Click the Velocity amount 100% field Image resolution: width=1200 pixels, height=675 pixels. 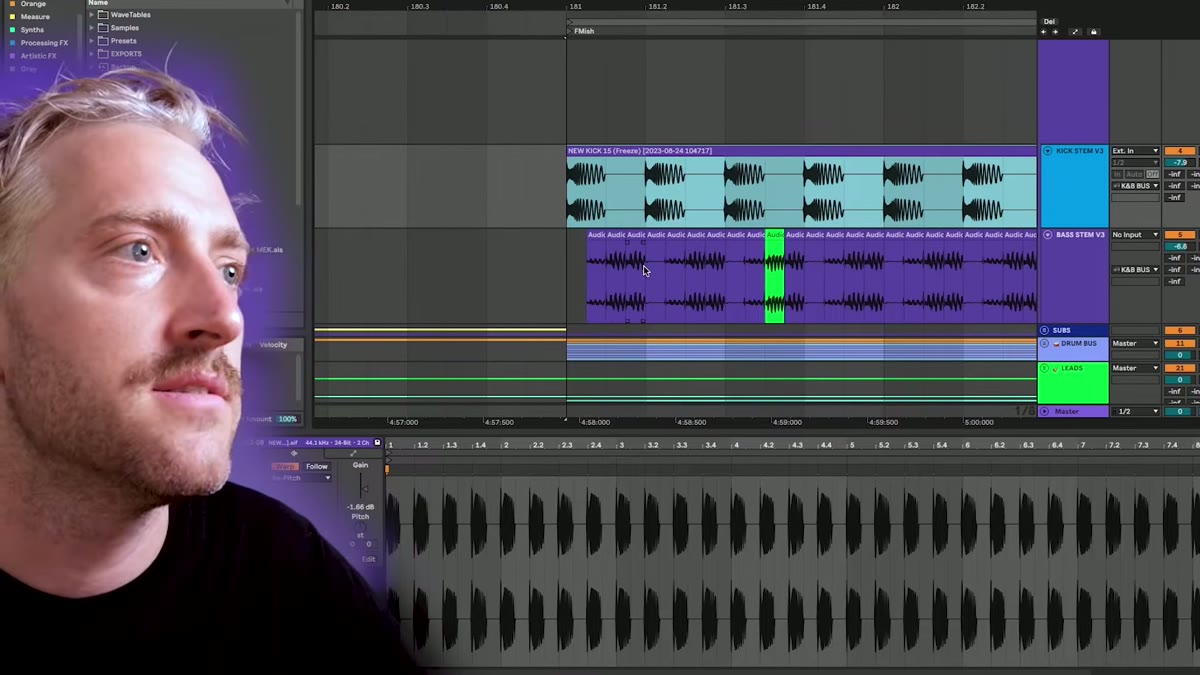point(287,419)
